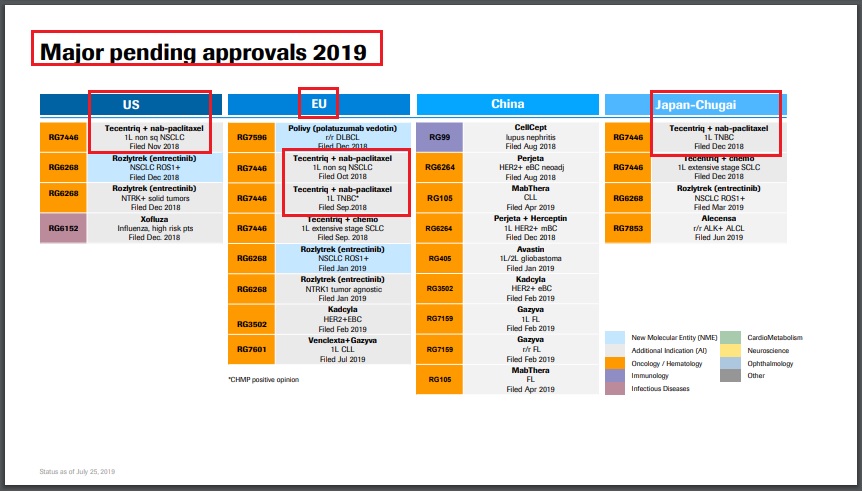The height and width of the screenshot is (492, 862).
Task: Click the "Major pending approvals 2019" slide title
Action: pos(203,52)
